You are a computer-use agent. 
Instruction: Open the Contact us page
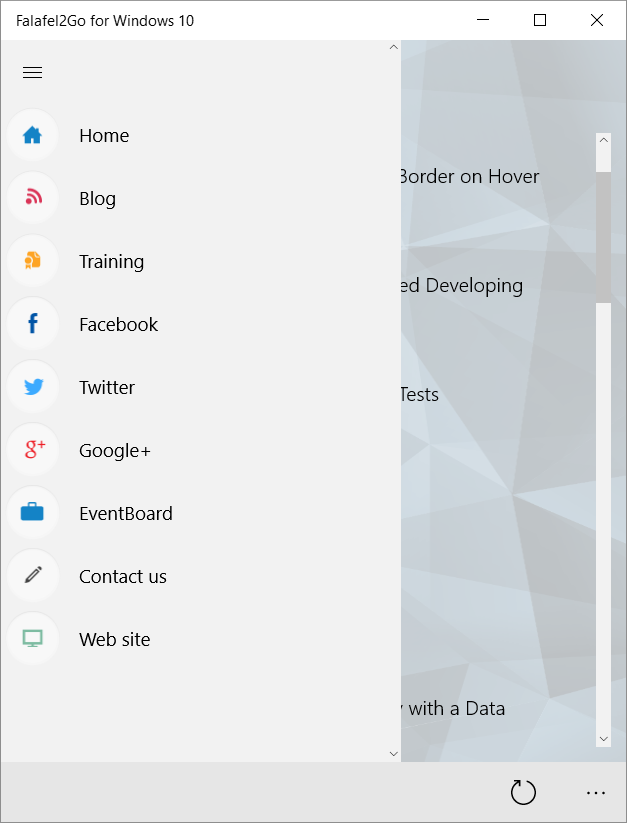pos(122,576)
